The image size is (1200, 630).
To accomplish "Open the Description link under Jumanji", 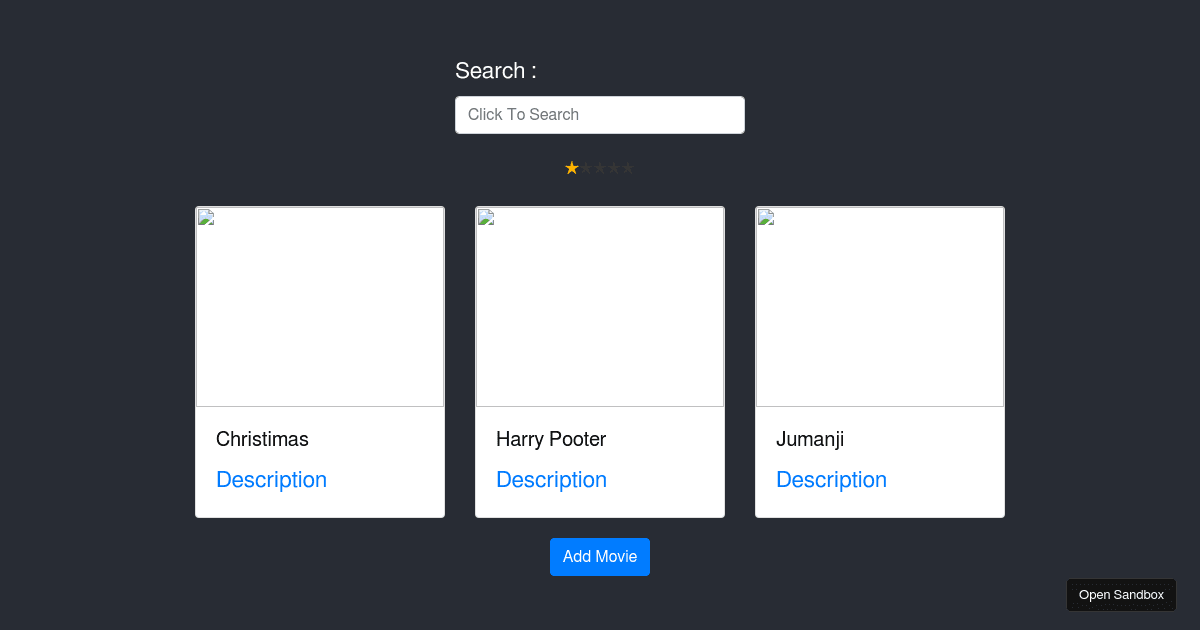I will coord(831,480).
